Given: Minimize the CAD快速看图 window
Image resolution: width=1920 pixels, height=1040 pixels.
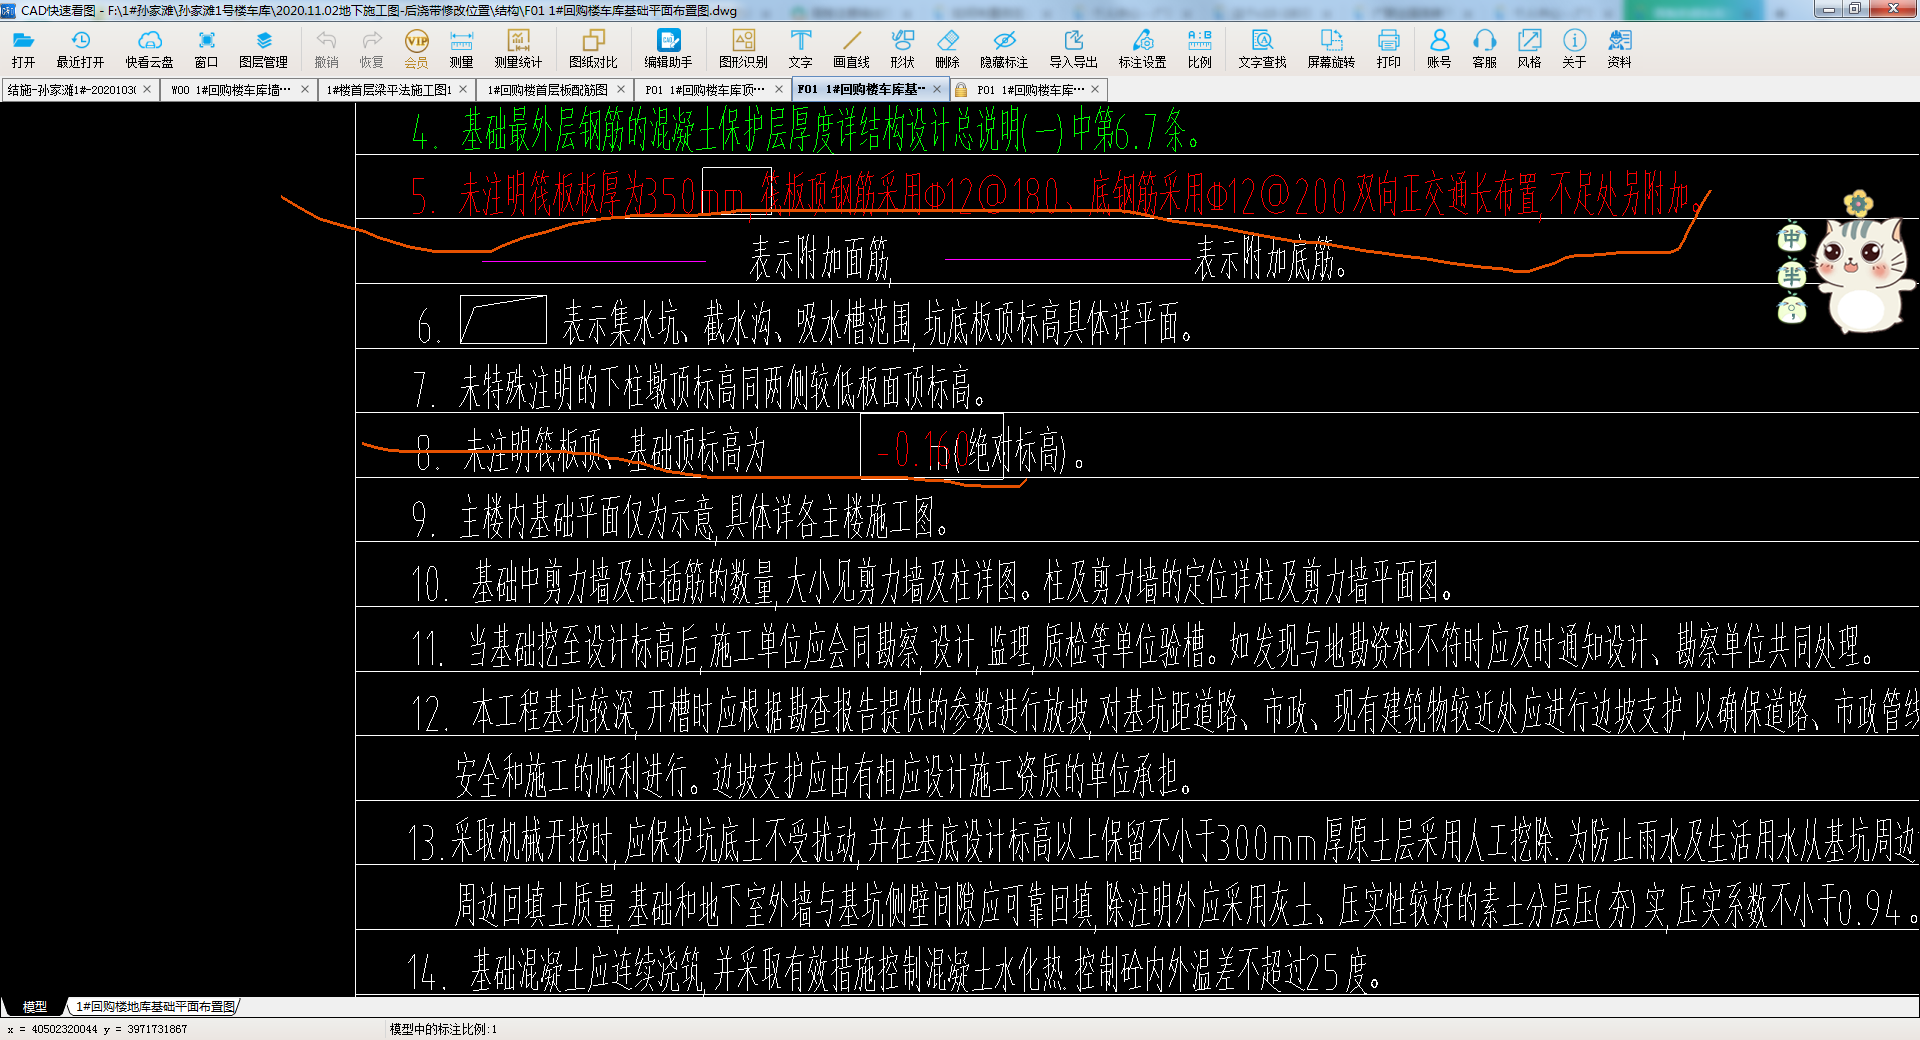Looking at the screenshot, I should click(x=1828, y=9).
